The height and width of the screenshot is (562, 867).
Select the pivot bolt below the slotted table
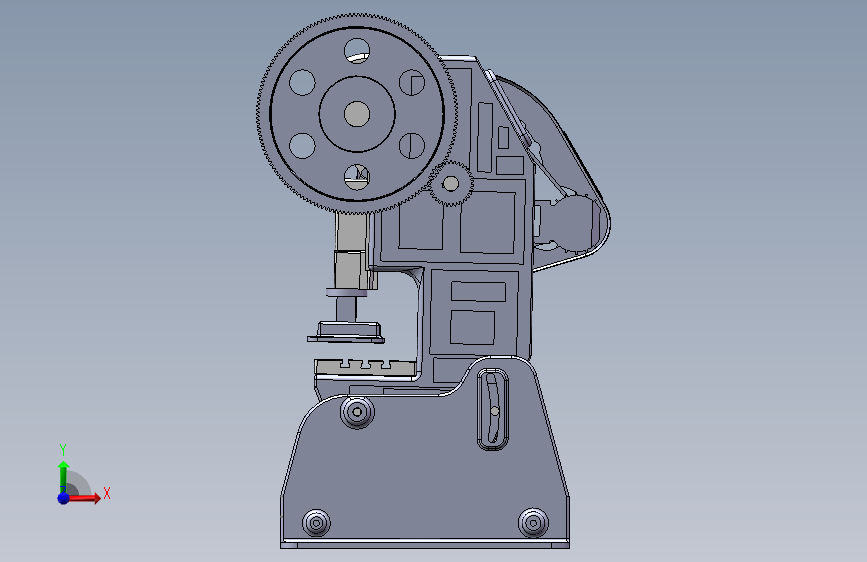pos(357,412)
